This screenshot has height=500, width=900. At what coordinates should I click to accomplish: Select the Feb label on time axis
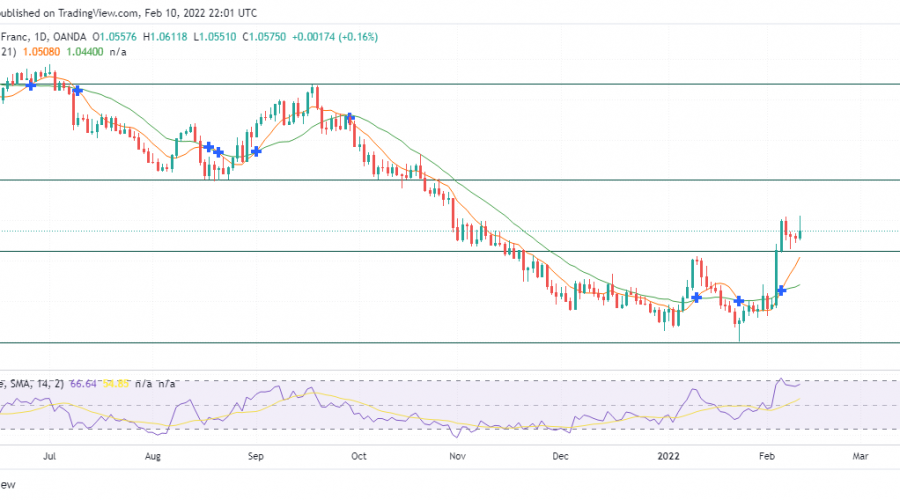pyautogui.click(x=767, y=456)
